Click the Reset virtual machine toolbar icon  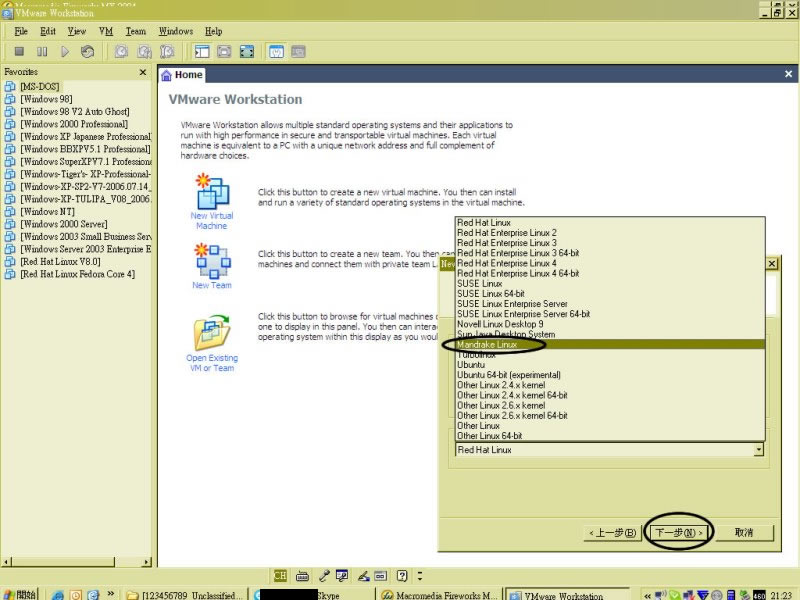coord(87,52)
